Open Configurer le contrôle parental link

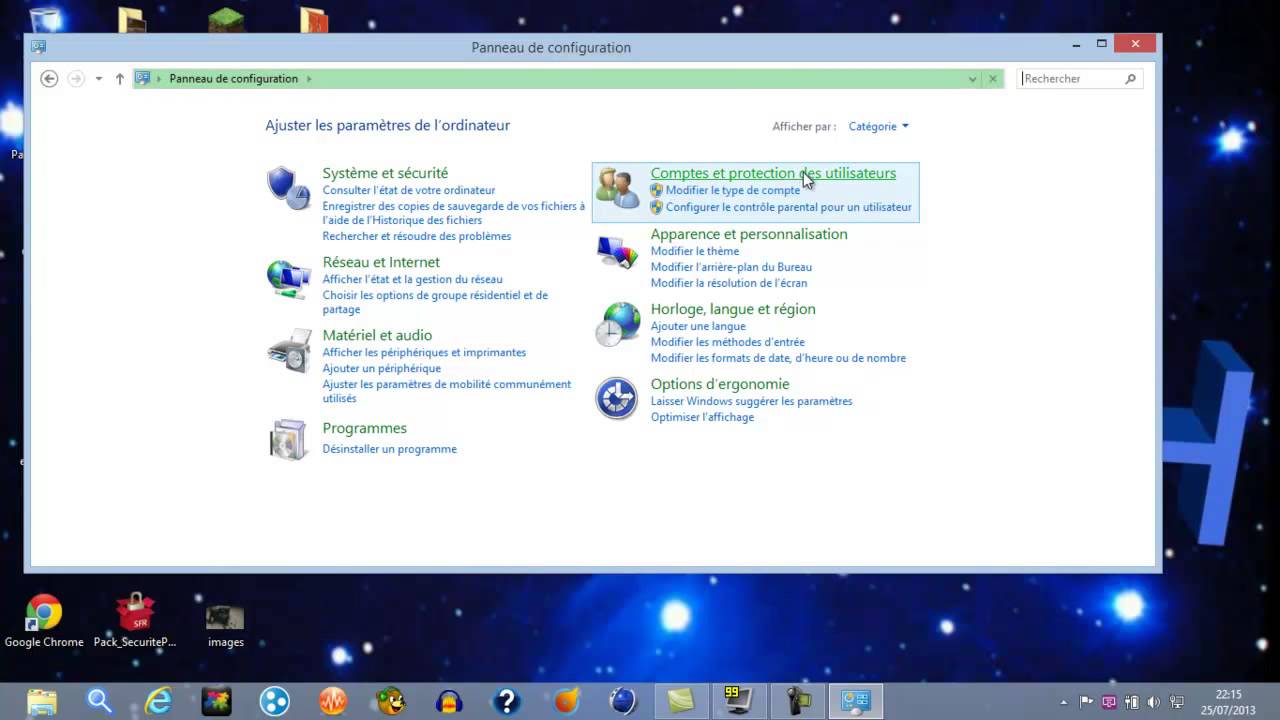(789, 207)
